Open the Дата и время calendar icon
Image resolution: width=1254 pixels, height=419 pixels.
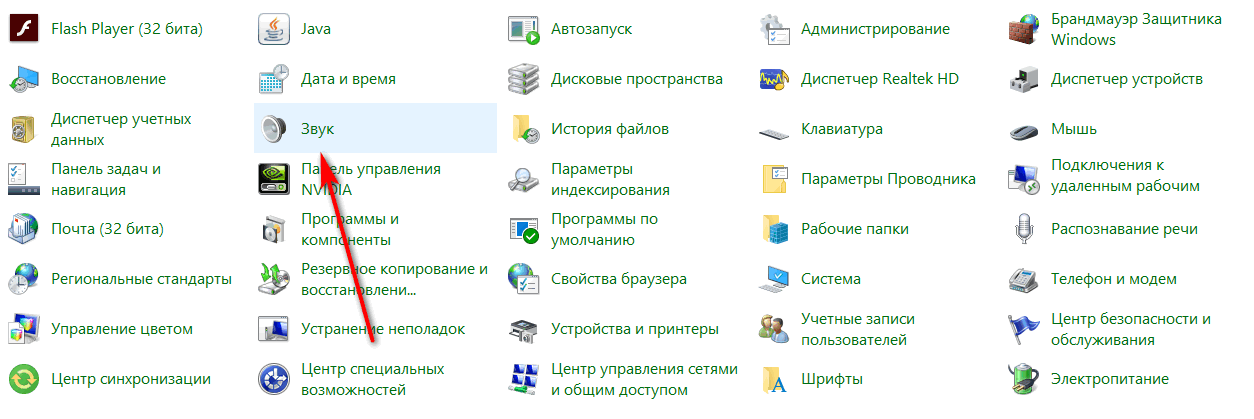(x=273, y=79)
